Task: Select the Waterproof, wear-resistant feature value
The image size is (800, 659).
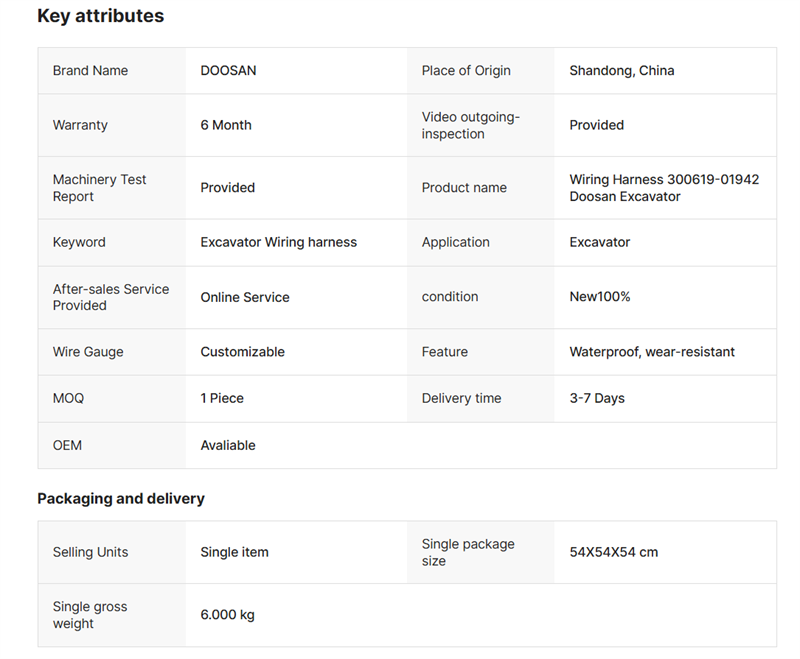Action: [x=652, y=352]
